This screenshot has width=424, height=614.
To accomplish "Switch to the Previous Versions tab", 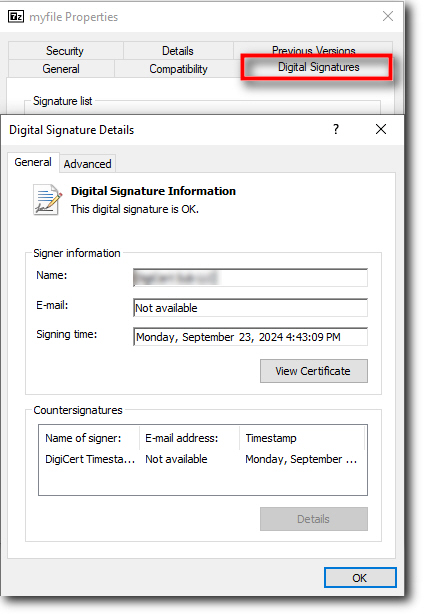I will pyautogui.click(x=313, y=49).
